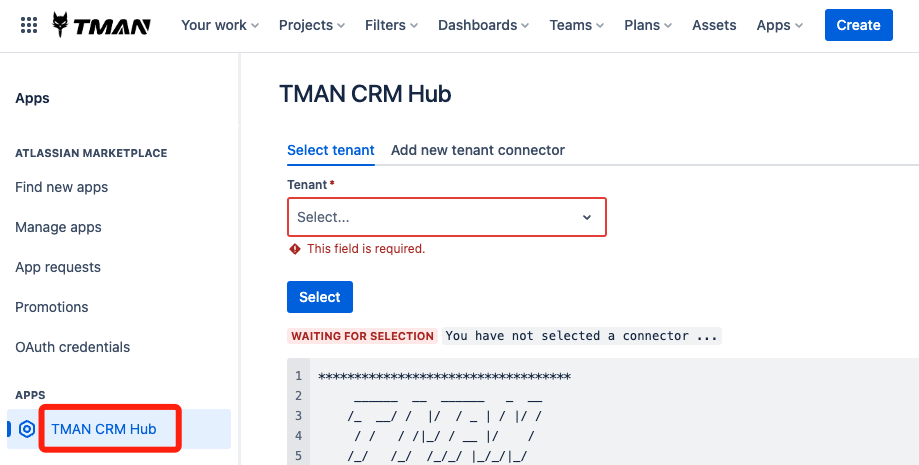919x465 pixels.
Task: Click the APPS section header in sidebar
Action: coord(30,395)
